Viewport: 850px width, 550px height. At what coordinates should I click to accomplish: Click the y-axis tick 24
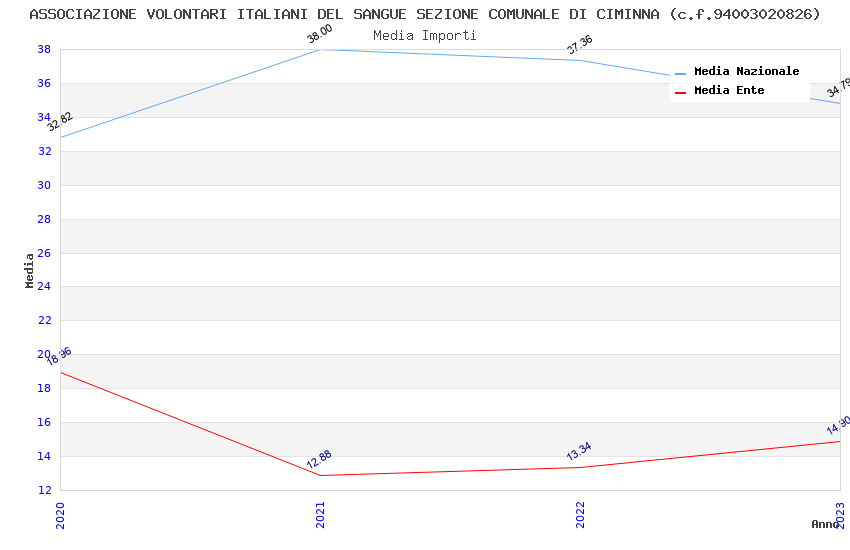pos(44,286)
